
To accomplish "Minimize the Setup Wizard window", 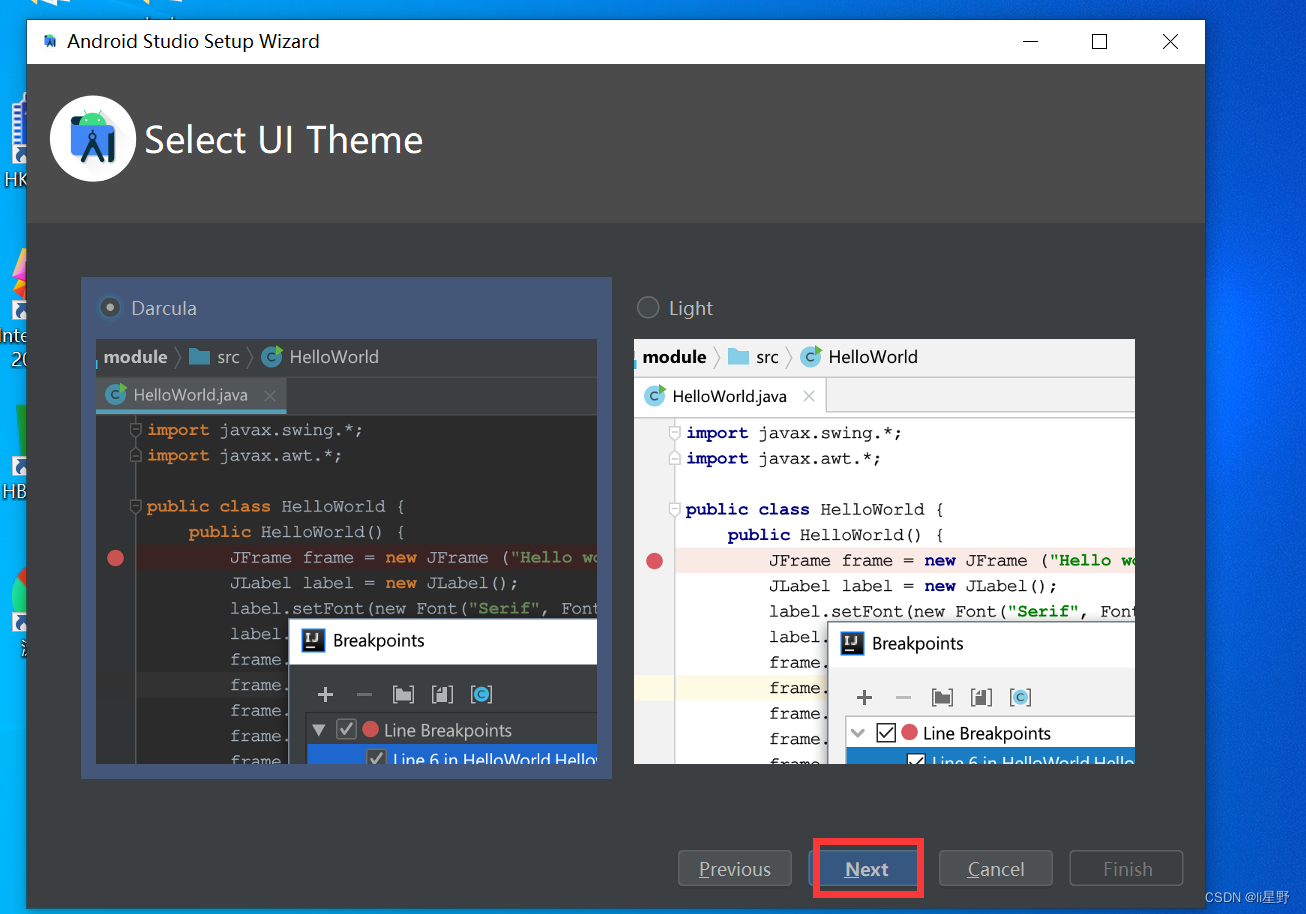I will pyautogui.click(x=1030, y=41).
